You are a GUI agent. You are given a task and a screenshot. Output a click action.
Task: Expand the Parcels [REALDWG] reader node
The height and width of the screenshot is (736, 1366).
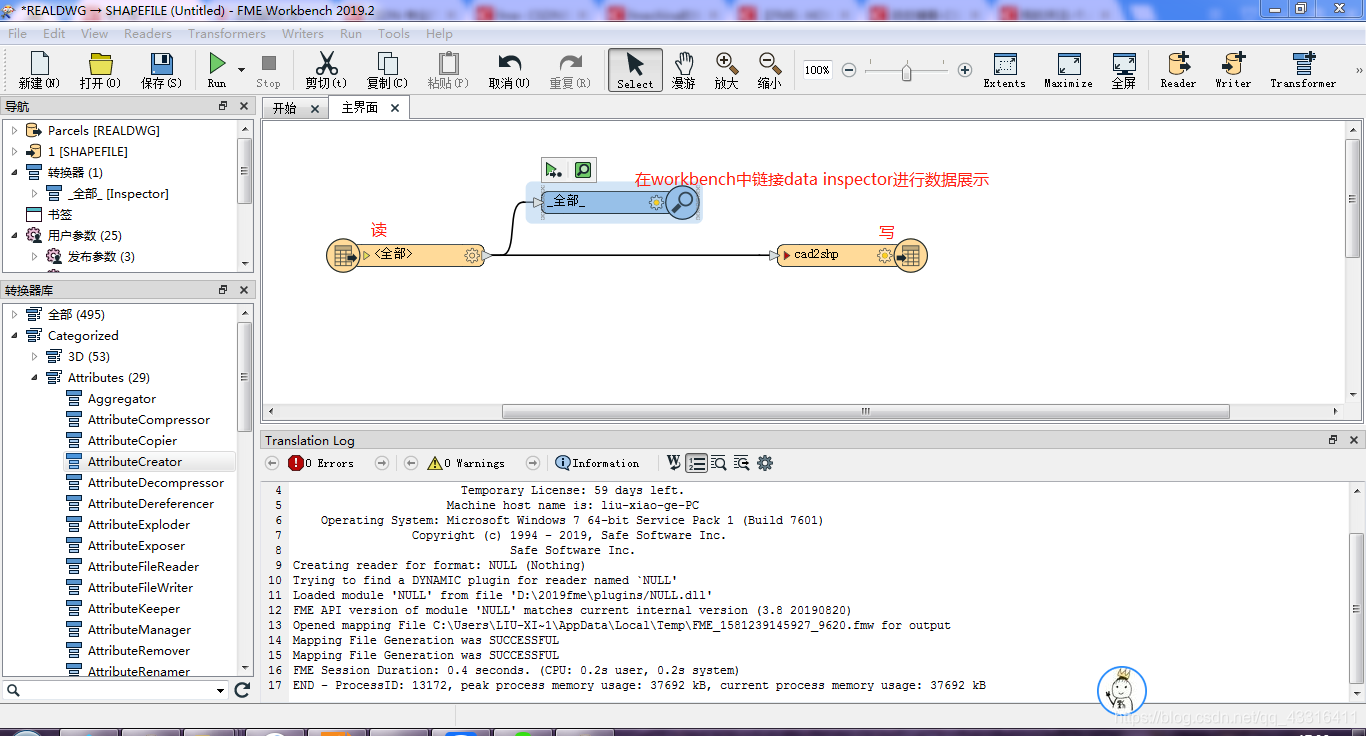(15, 129)
